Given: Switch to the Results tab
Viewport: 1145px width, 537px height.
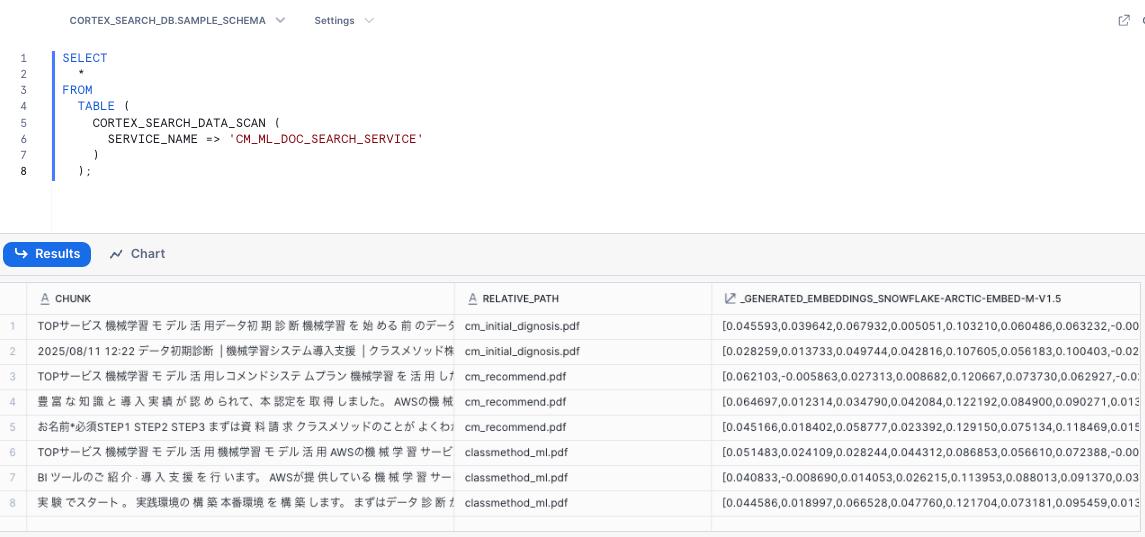Looking at the screenshot, I should click(47, 254).
